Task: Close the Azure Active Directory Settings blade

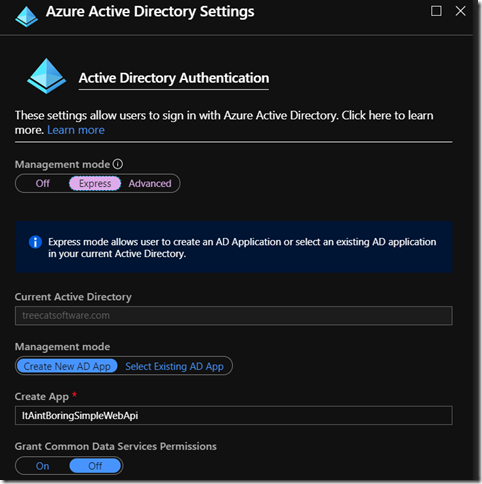Action: (x=461, y=11)
